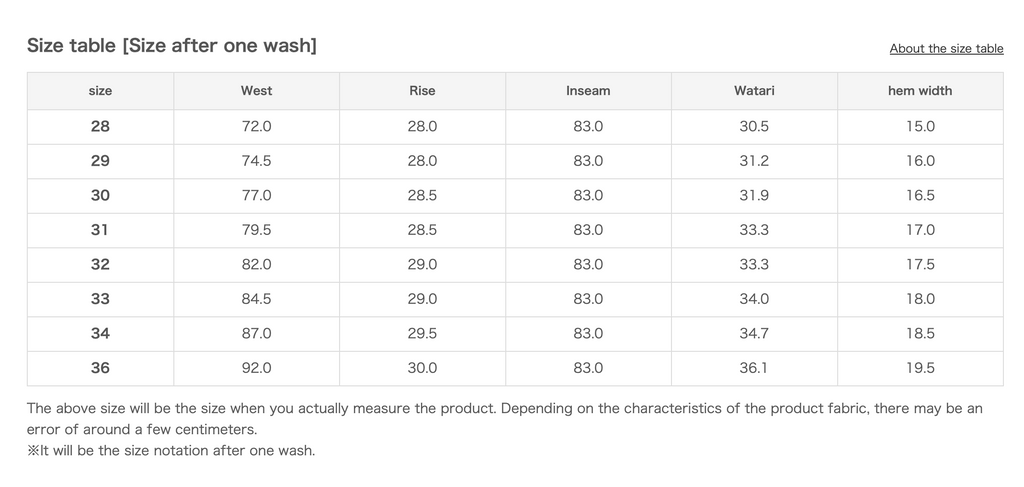
Task: Click the 'Inseam' column header
Action: click(x=588, y=91)
